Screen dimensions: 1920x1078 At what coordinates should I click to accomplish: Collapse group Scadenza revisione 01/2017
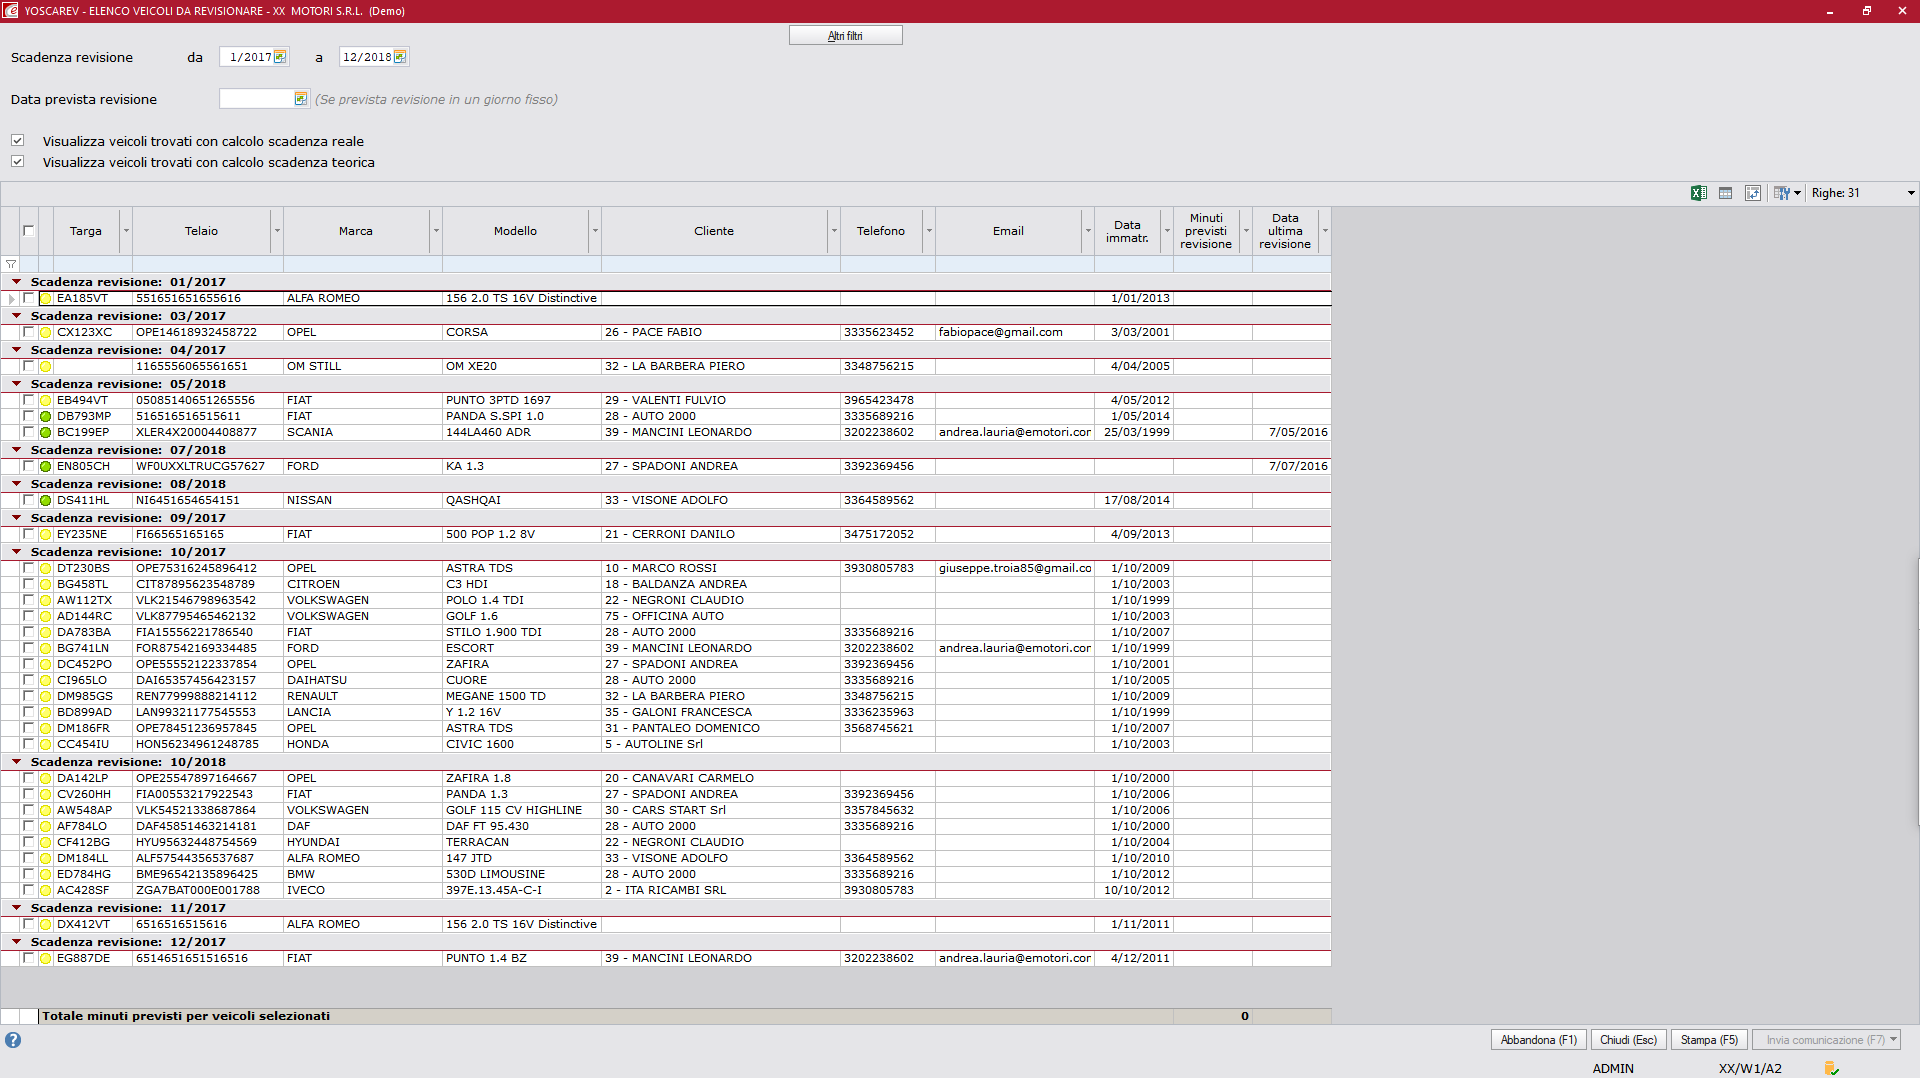point(16,282)
